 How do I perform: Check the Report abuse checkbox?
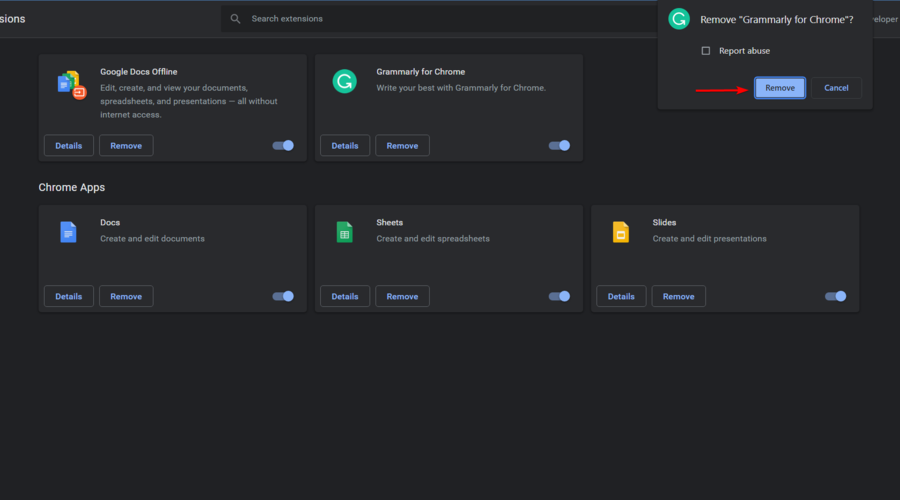click(706, 51)
